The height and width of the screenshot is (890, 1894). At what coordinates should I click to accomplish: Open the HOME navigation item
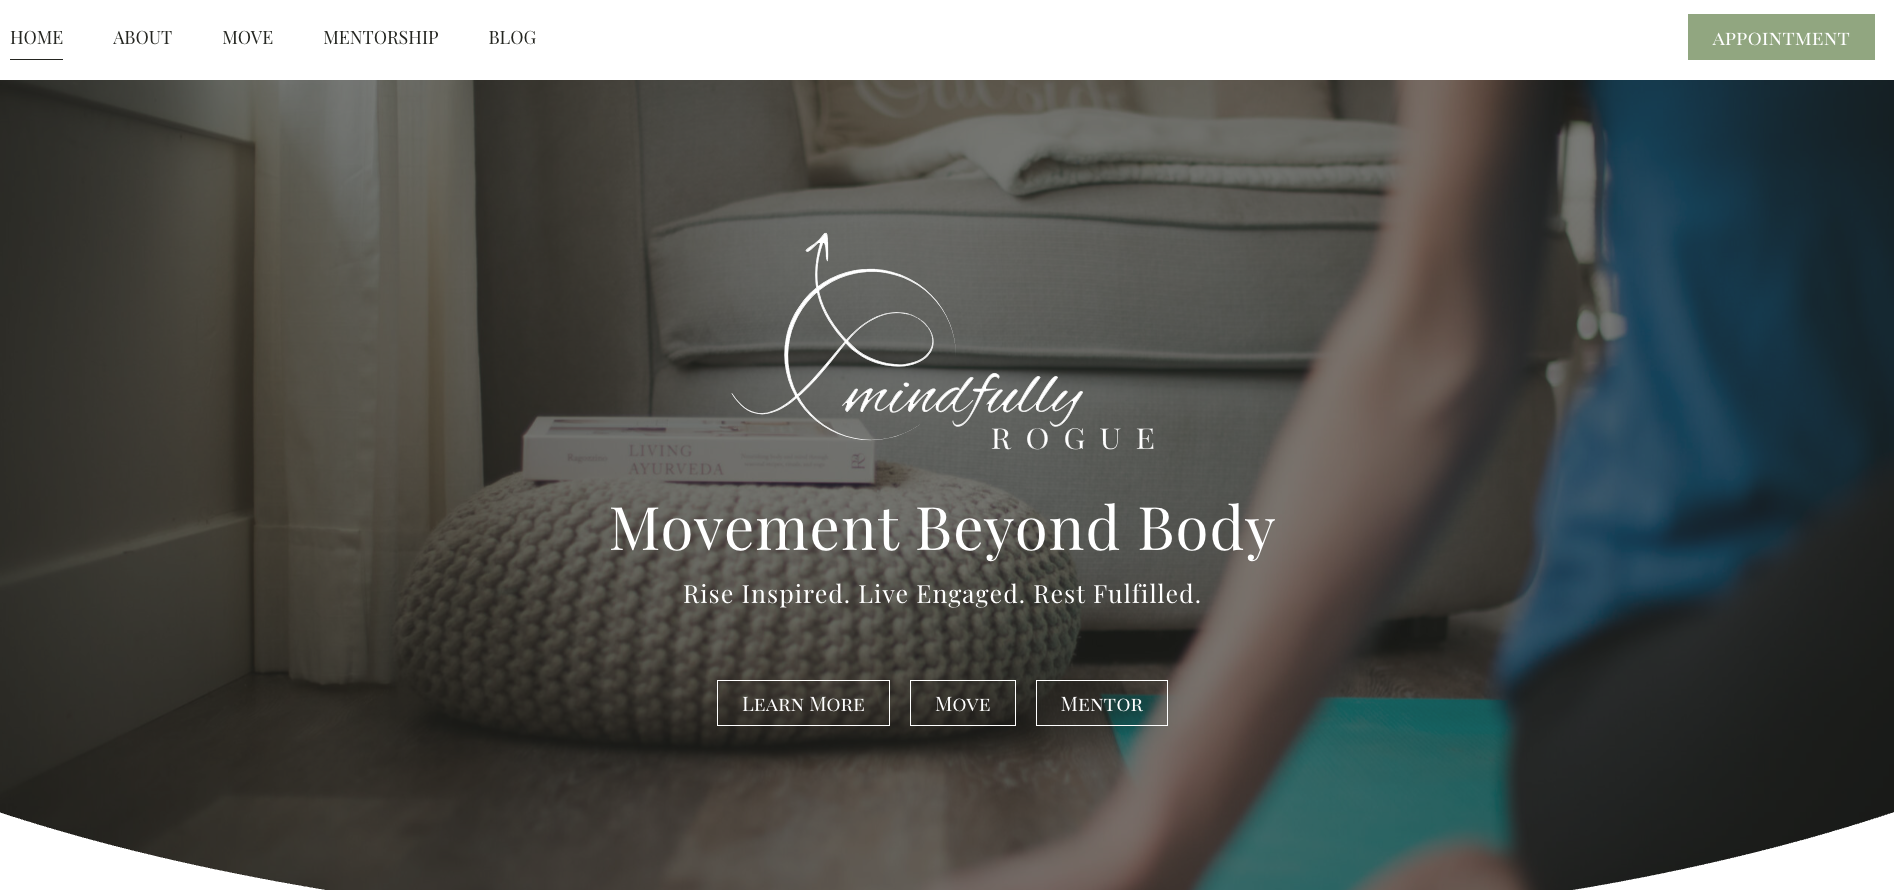[x=36, y=38]
